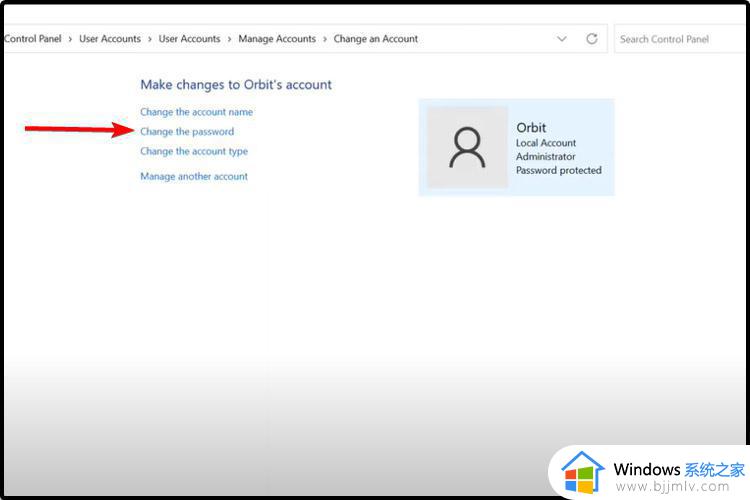Go to Control Panel breadcrumb

pos(33,39)
